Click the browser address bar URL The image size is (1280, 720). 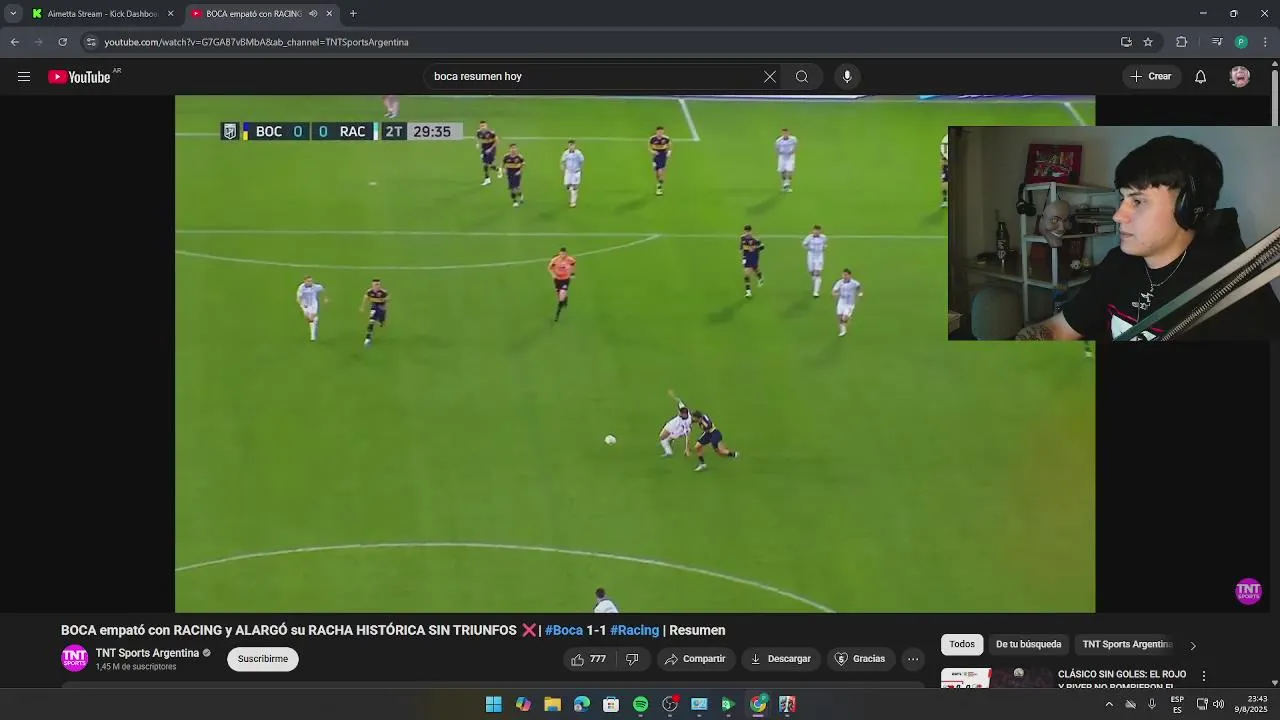point(257,42)
